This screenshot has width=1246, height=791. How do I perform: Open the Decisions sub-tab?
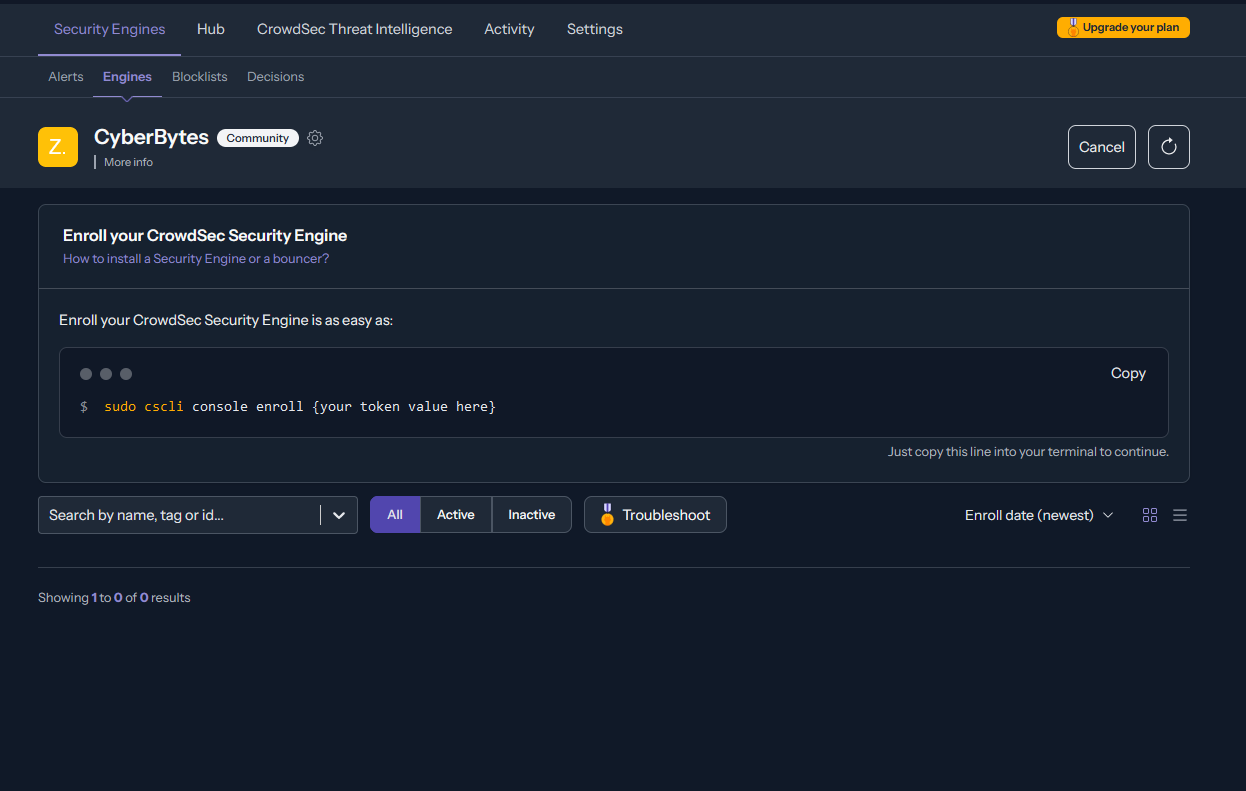click(x=275, y=77)
